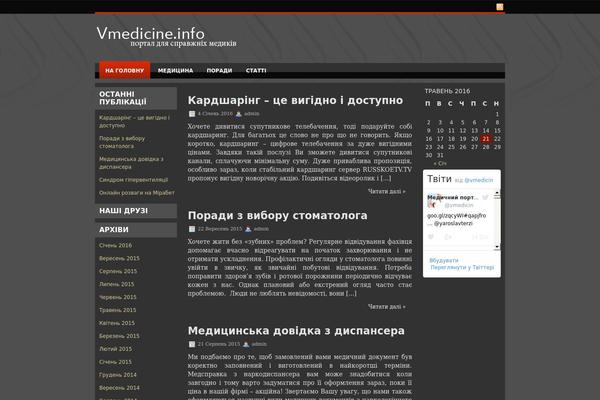Click Twitter widget scrollbar up arrow
This screenshot has height=400, width=600.
(497, 193)
